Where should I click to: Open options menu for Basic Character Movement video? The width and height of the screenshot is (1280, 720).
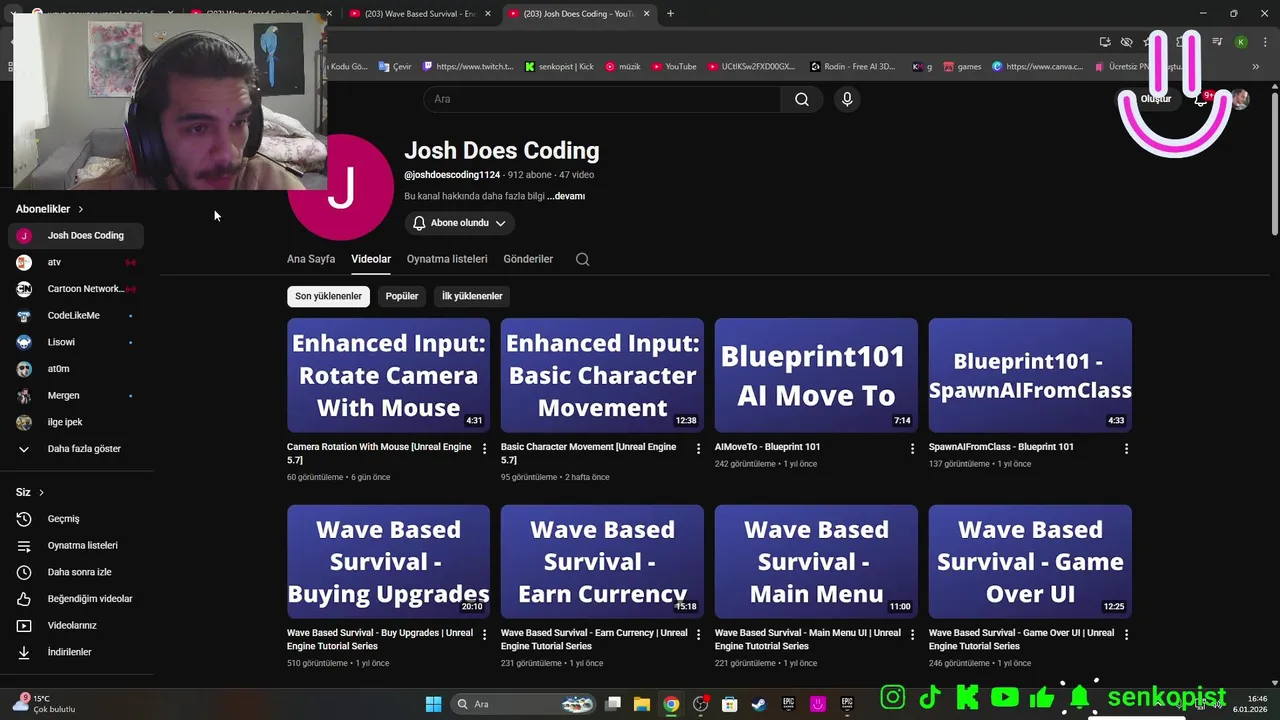click(x=698, y=449)
